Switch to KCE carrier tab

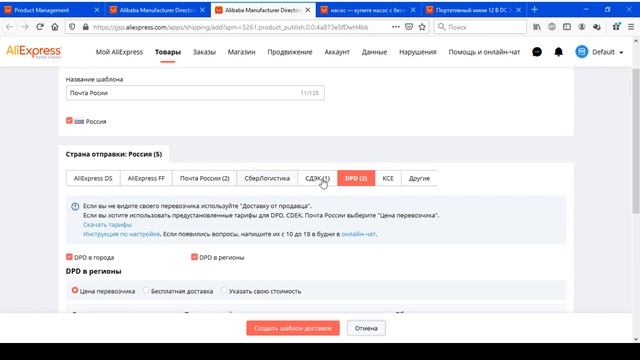pos(388,178)
